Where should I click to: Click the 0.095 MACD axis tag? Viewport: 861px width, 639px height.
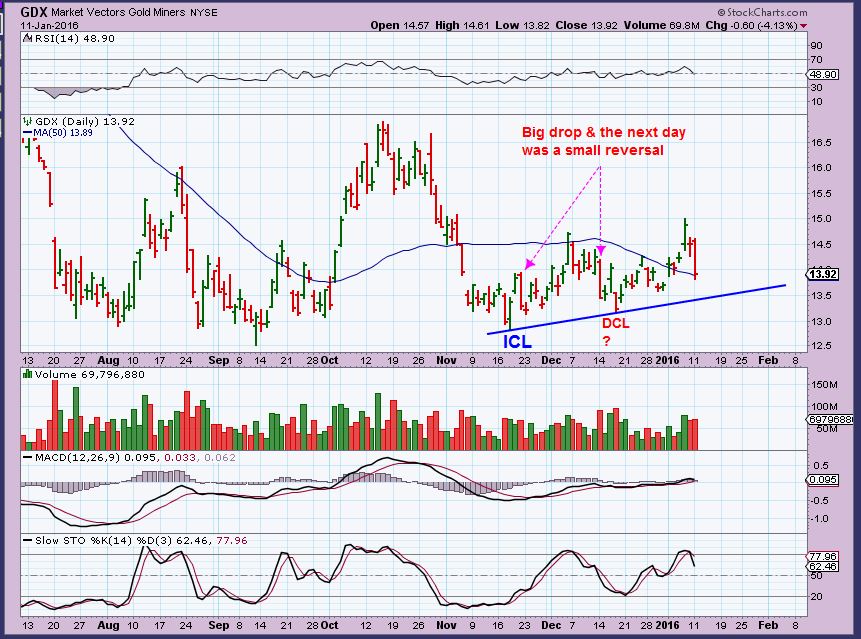(x=824, y=480)
